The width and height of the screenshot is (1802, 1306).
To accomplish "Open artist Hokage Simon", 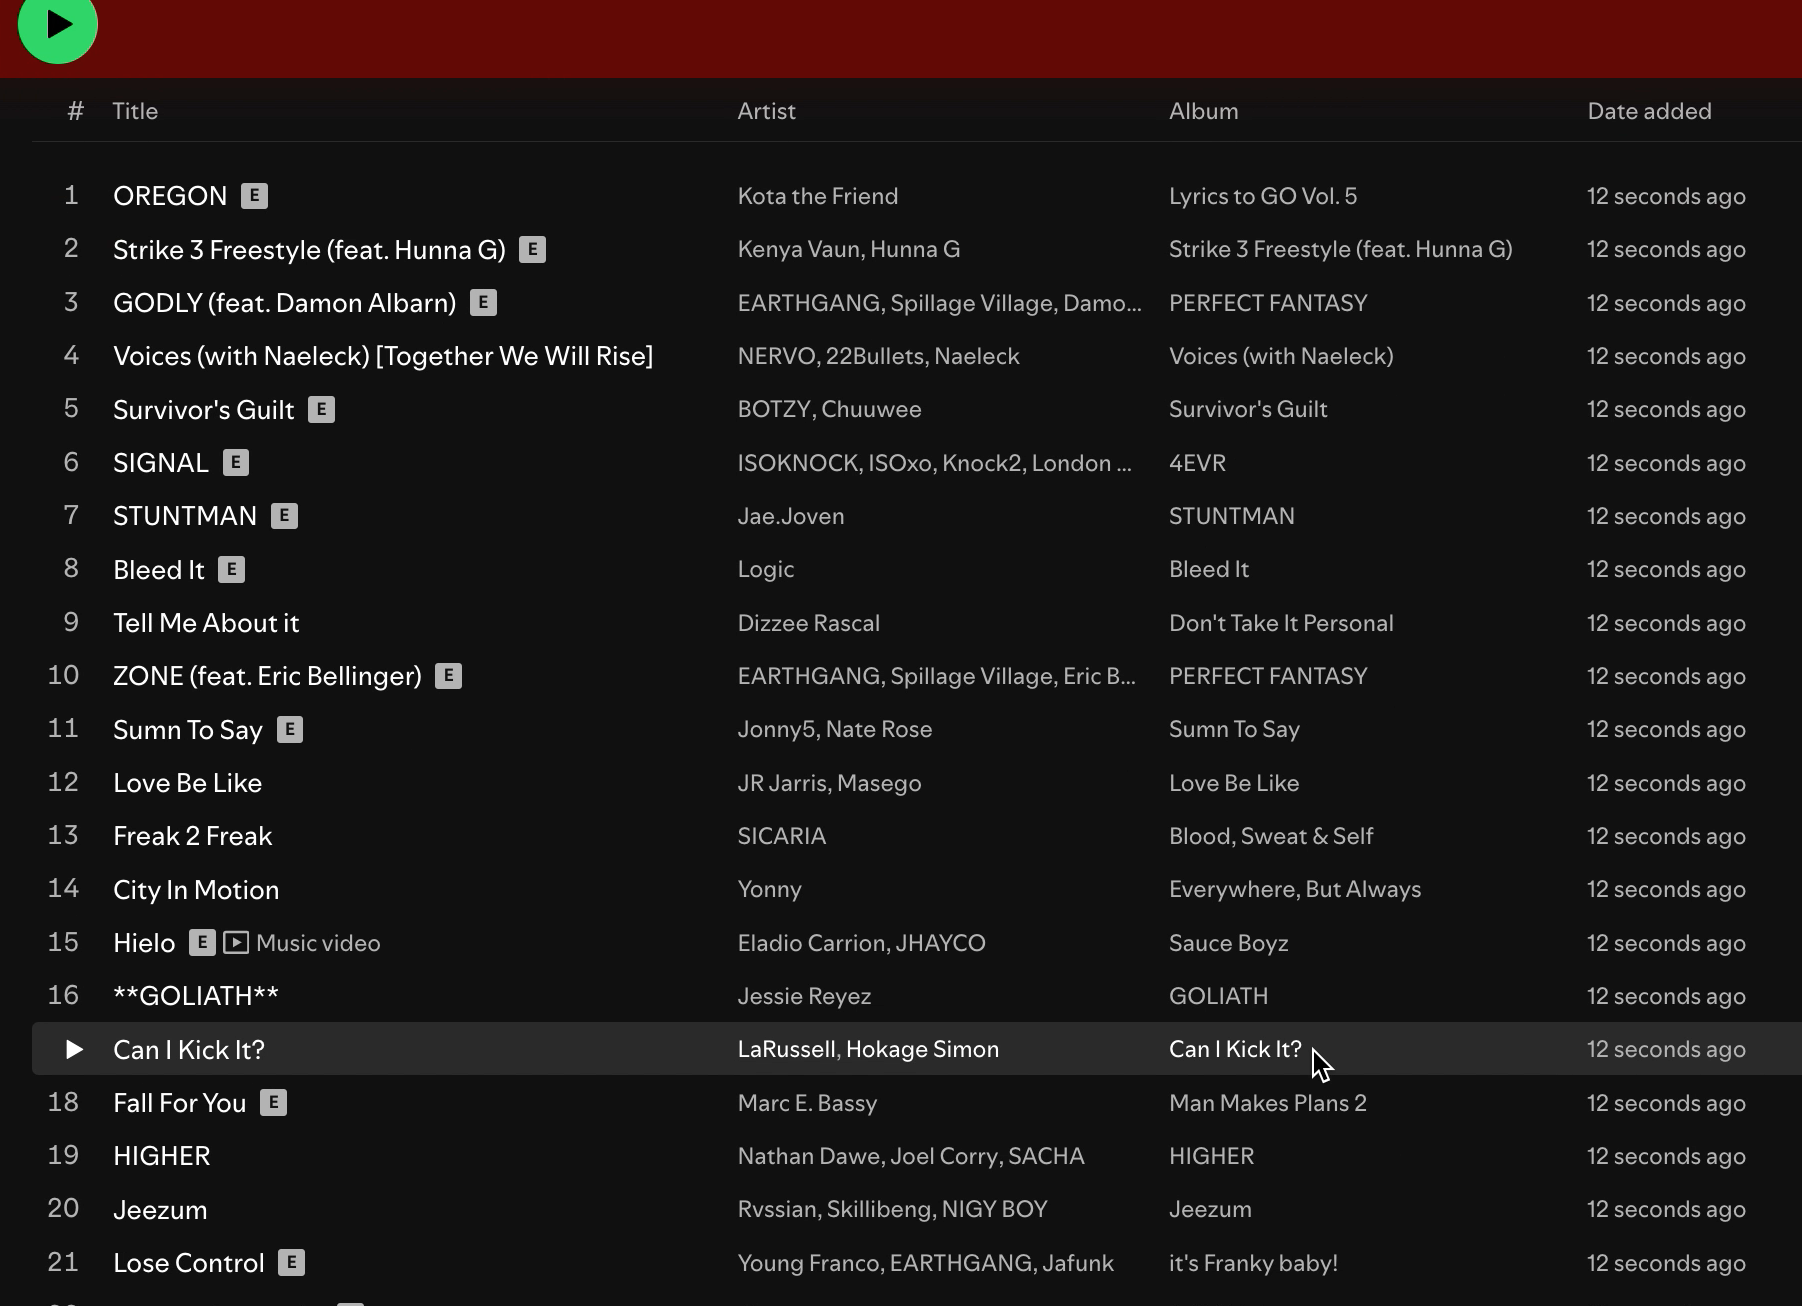I will [x=922, y=1049].
